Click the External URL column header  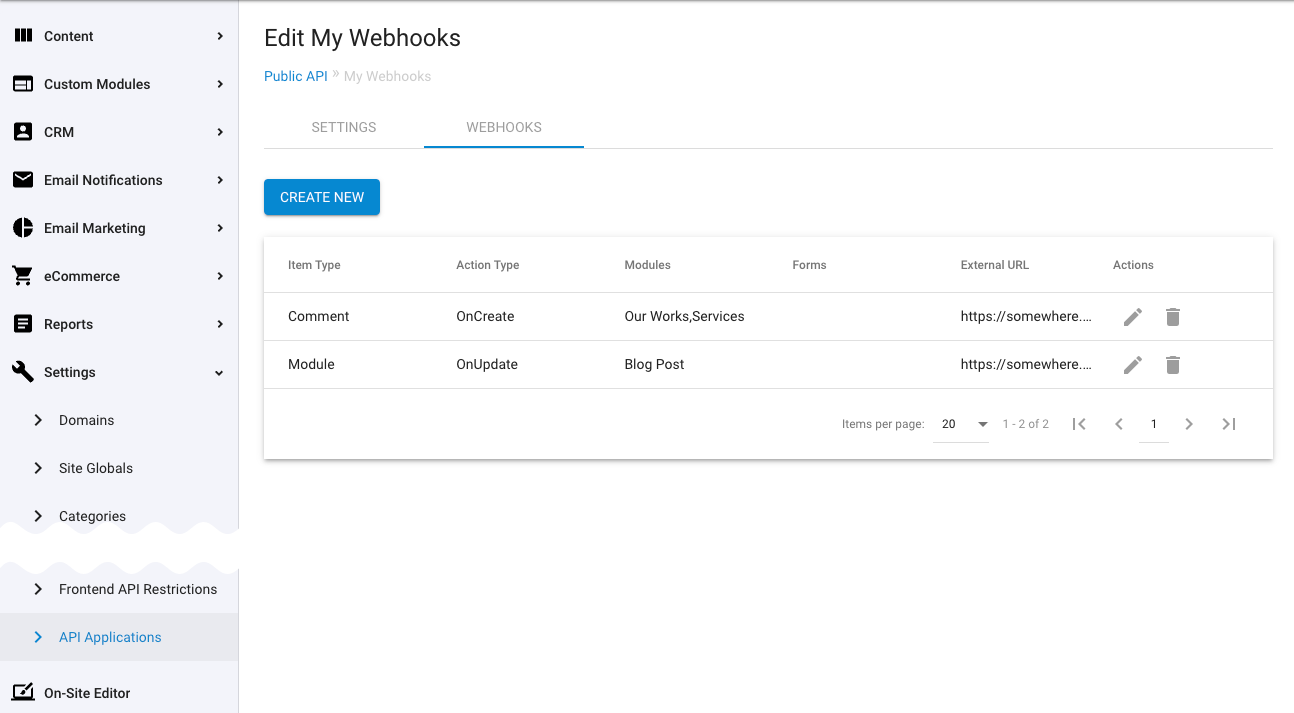pos(995,265)
